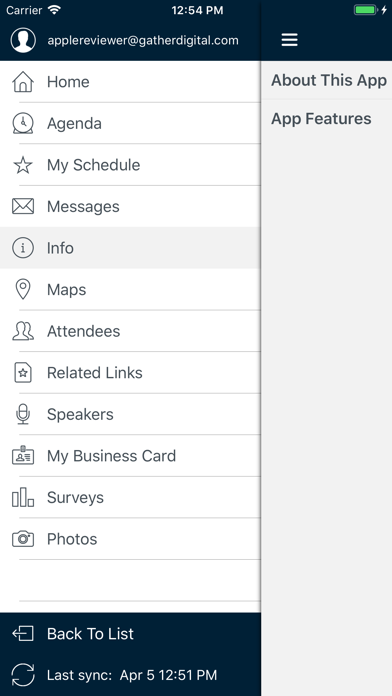Click the My Schedule star icon
Image resolution: width=392 pixels, height=696 pixels.
tap(23, 165)
